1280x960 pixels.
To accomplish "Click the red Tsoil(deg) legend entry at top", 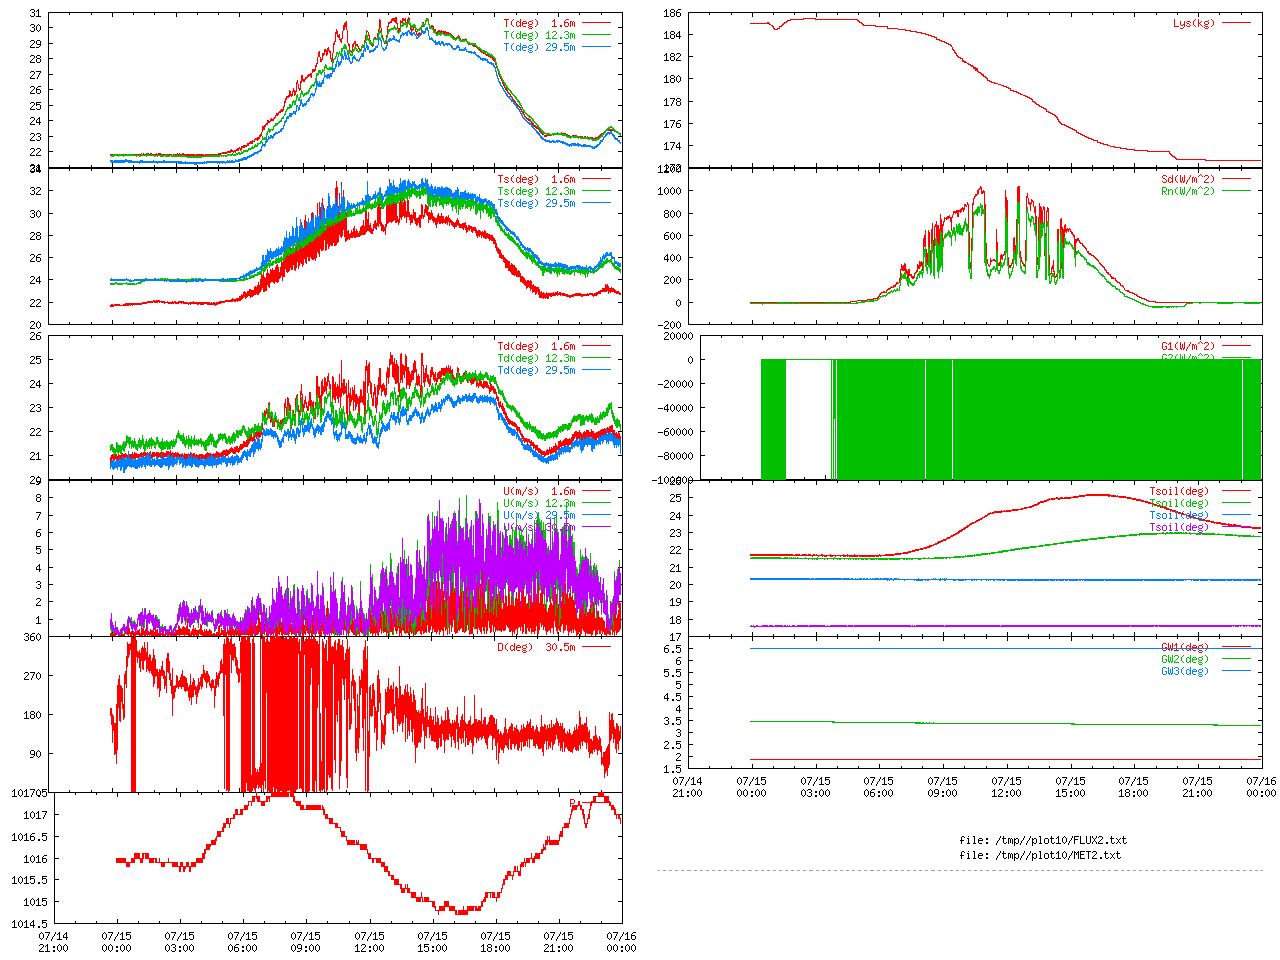I will coord(1178,492).
